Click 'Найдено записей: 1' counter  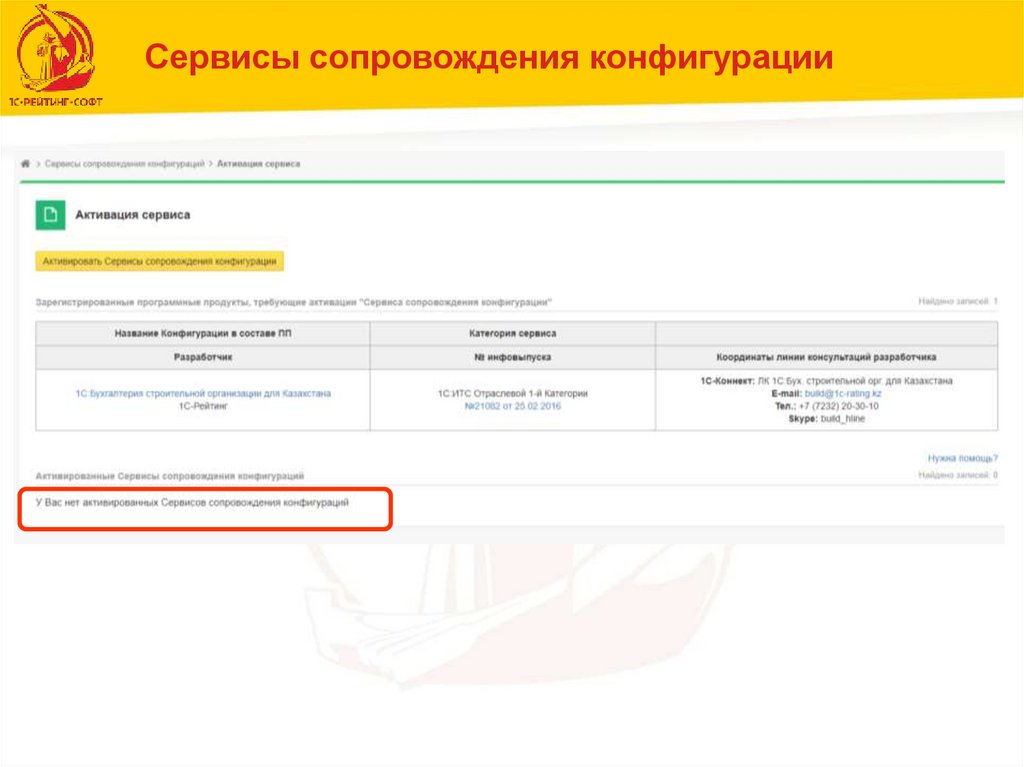coord(958,301)
